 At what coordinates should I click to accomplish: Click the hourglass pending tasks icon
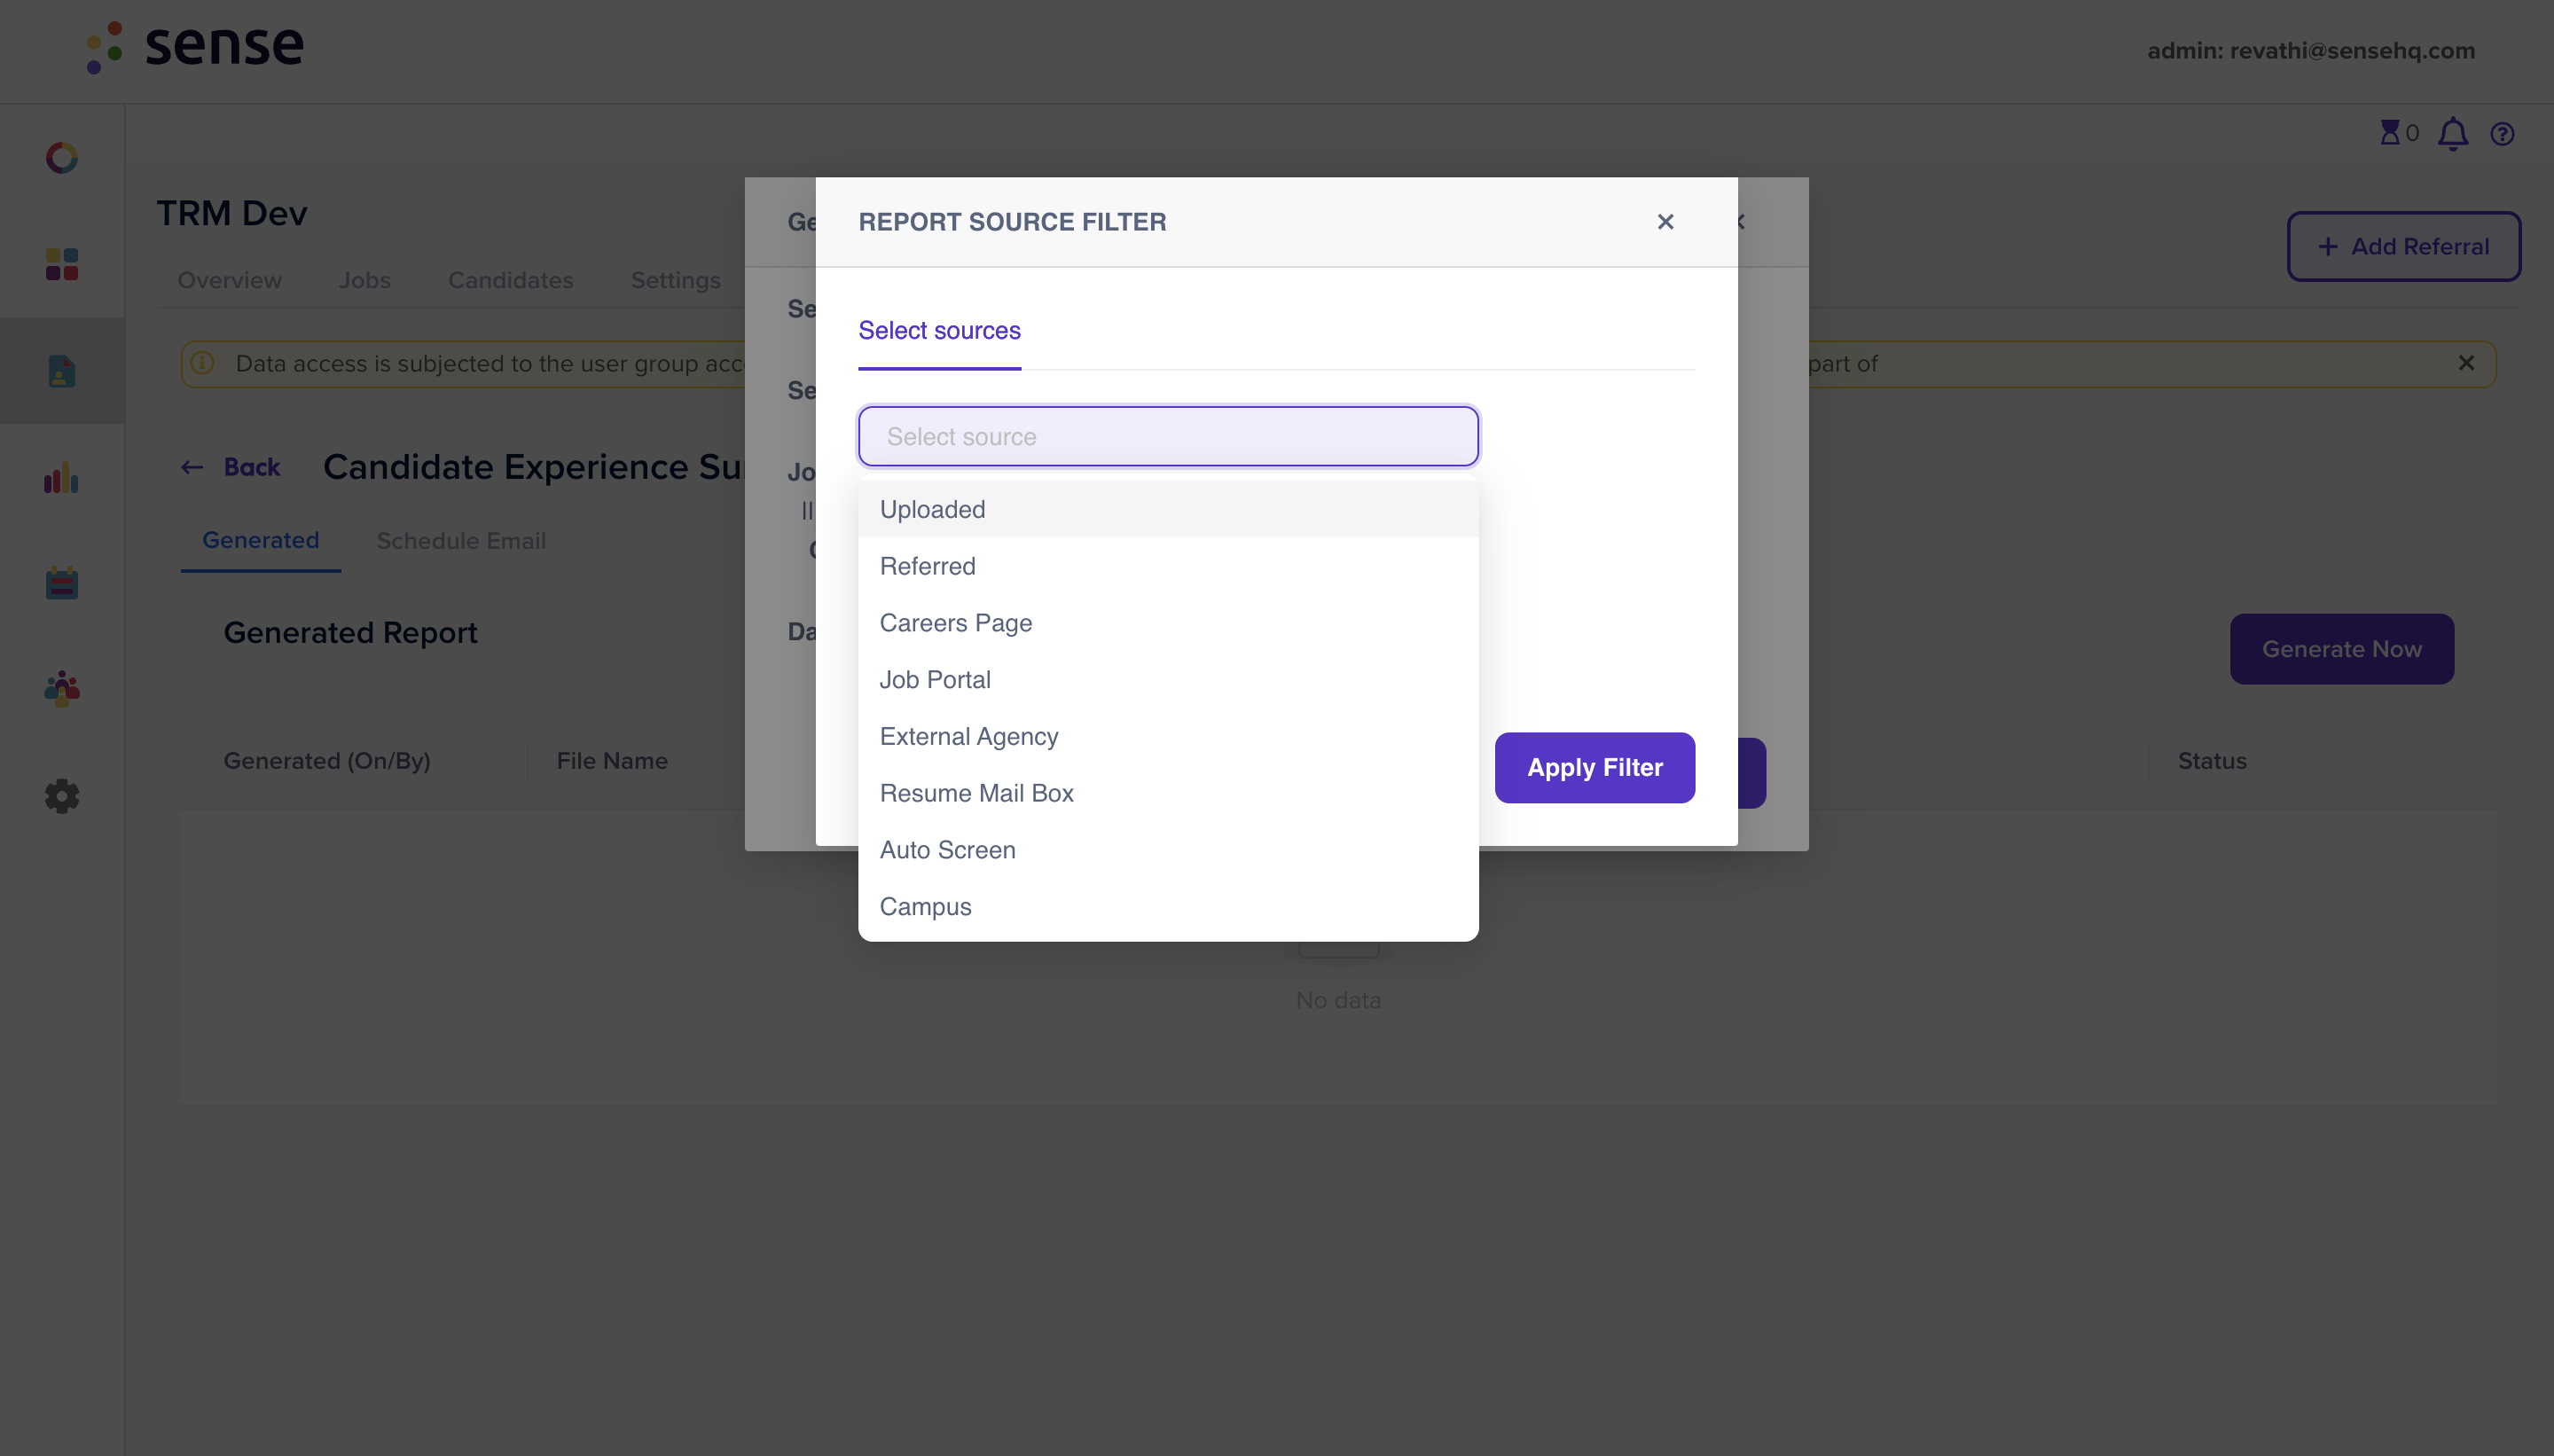coord(2390,133)
